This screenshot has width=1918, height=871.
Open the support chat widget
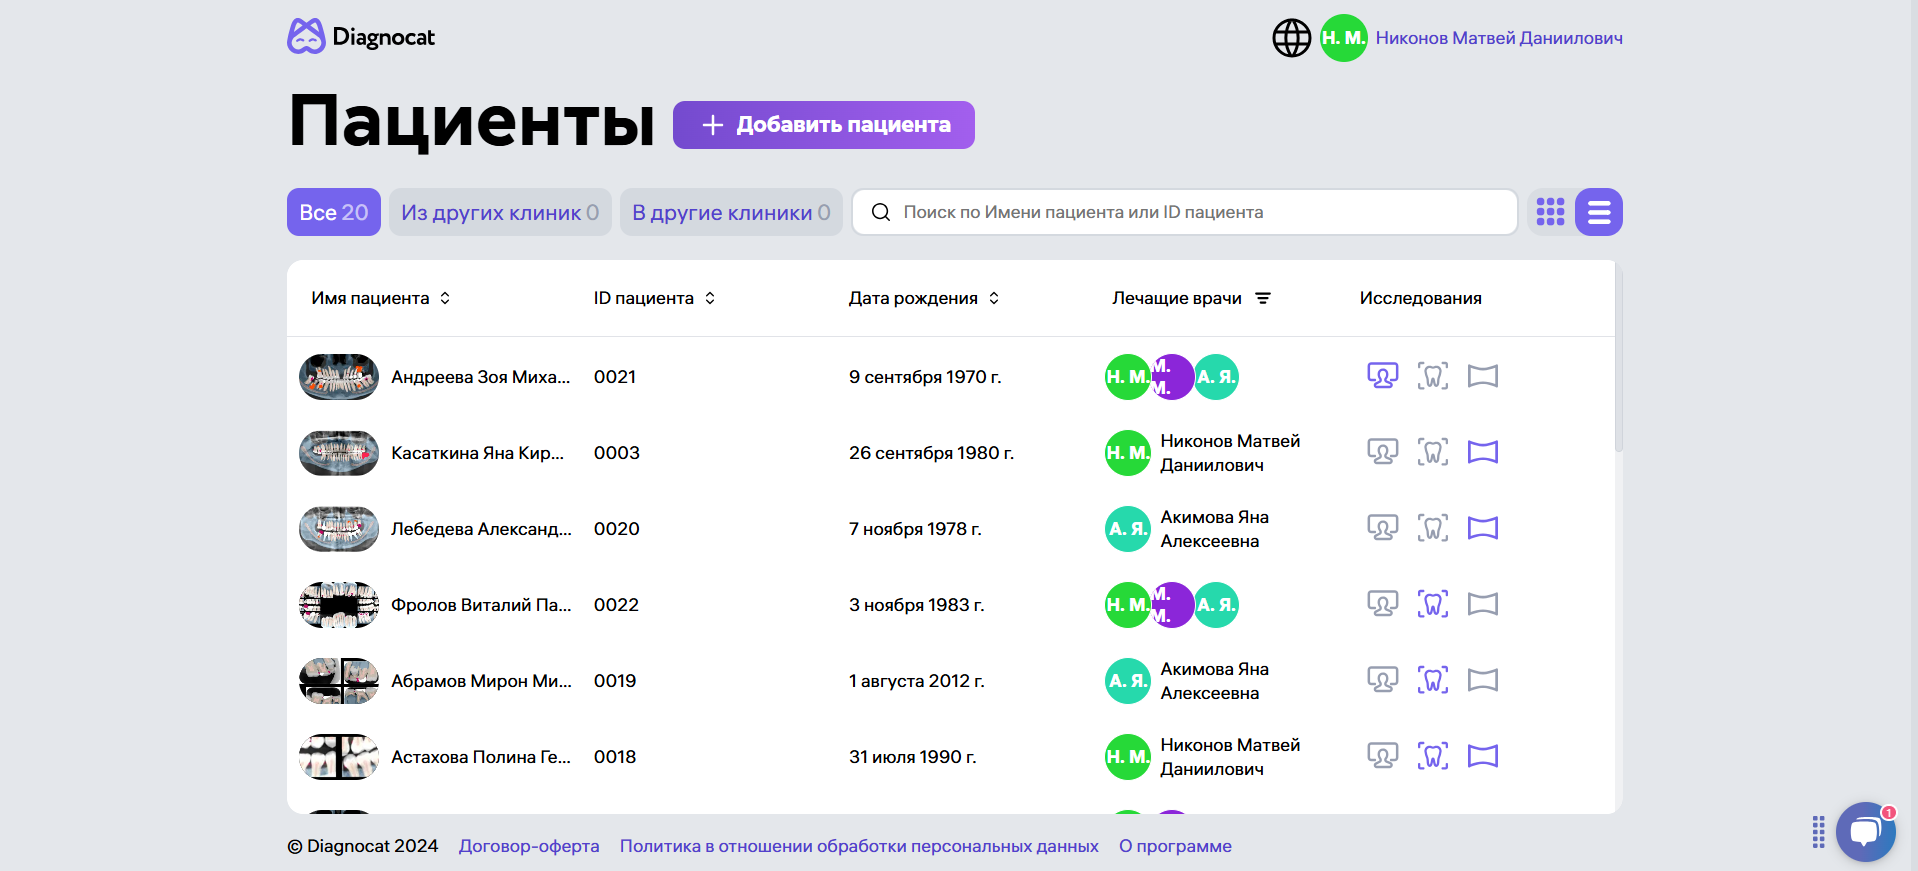(1865, 831)
